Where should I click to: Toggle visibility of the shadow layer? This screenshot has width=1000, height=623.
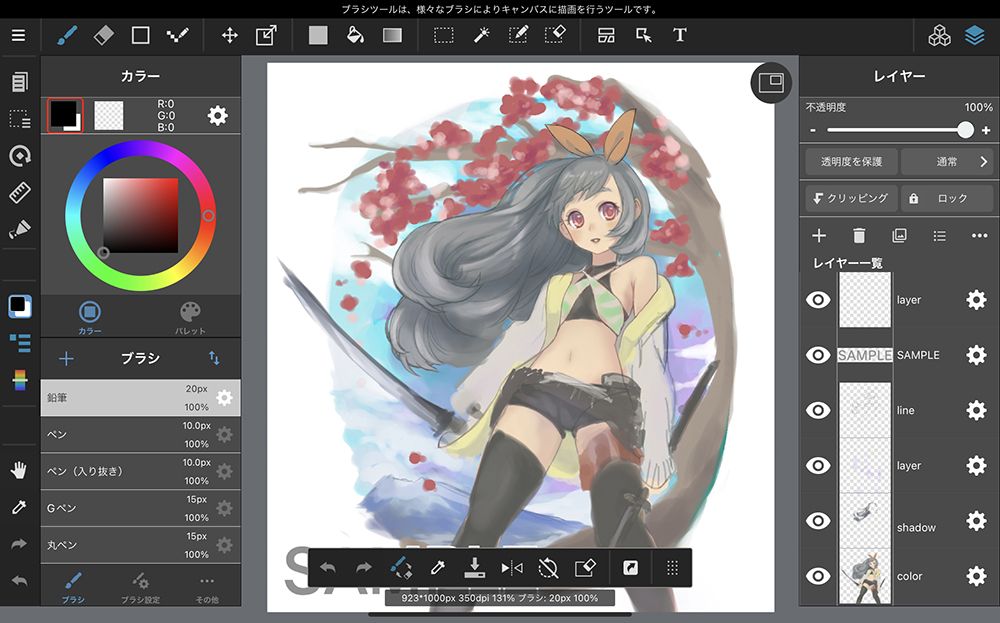(x=818, y=521)
